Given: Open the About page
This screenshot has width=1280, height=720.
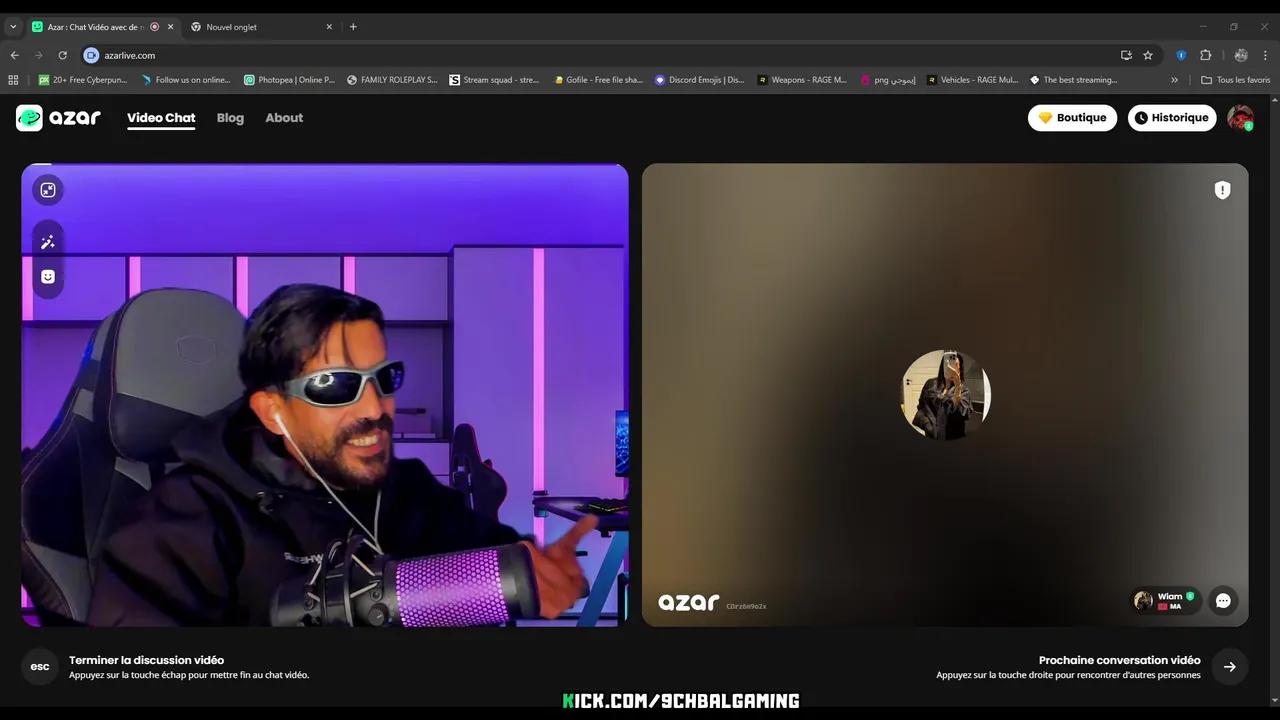Looking at the screenshot, I should click(x=284, y=117).
